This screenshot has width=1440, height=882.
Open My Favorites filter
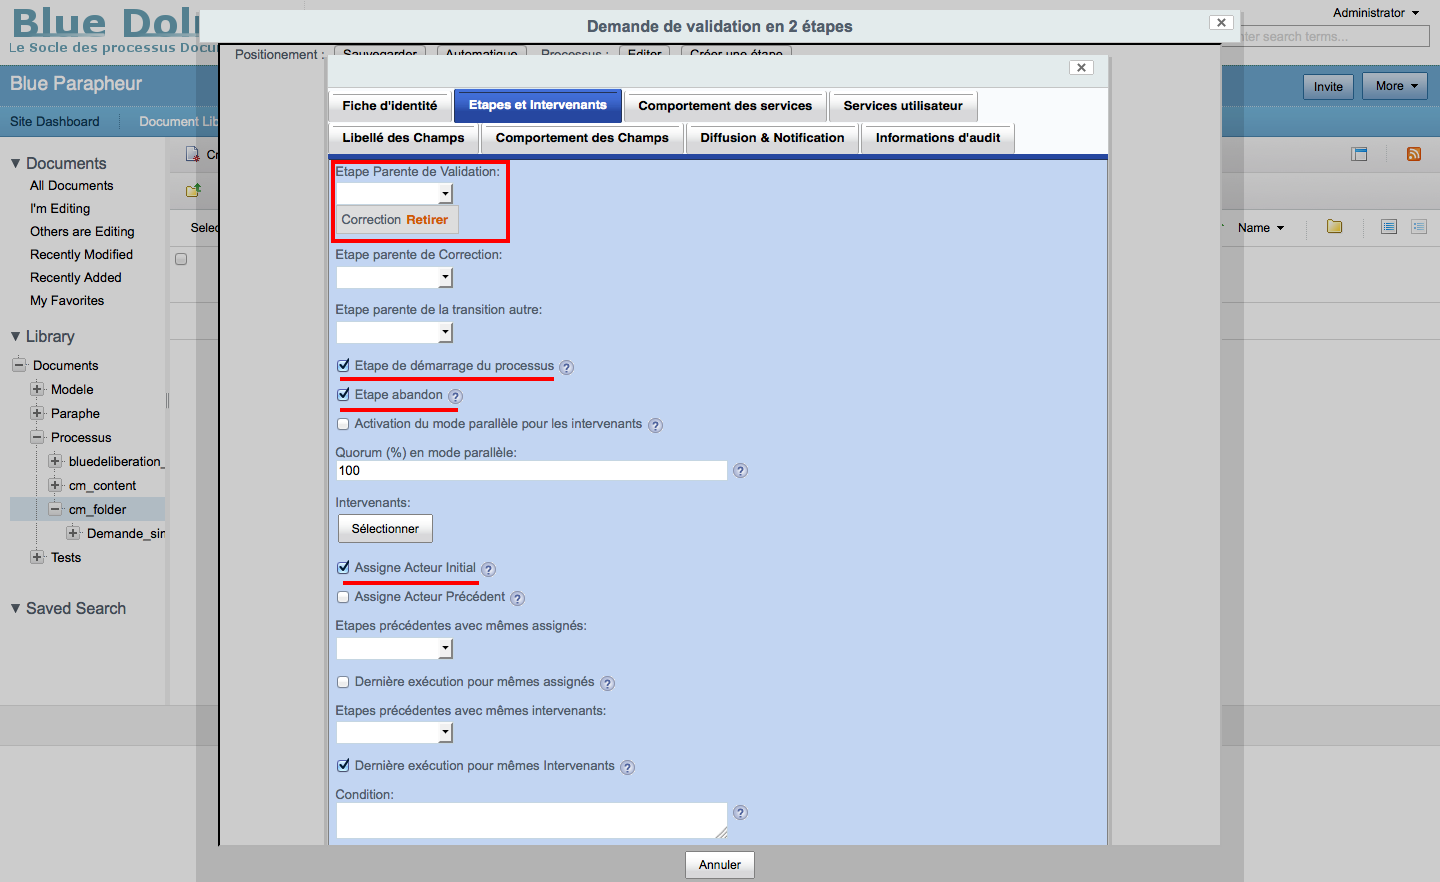coord(67,301)
